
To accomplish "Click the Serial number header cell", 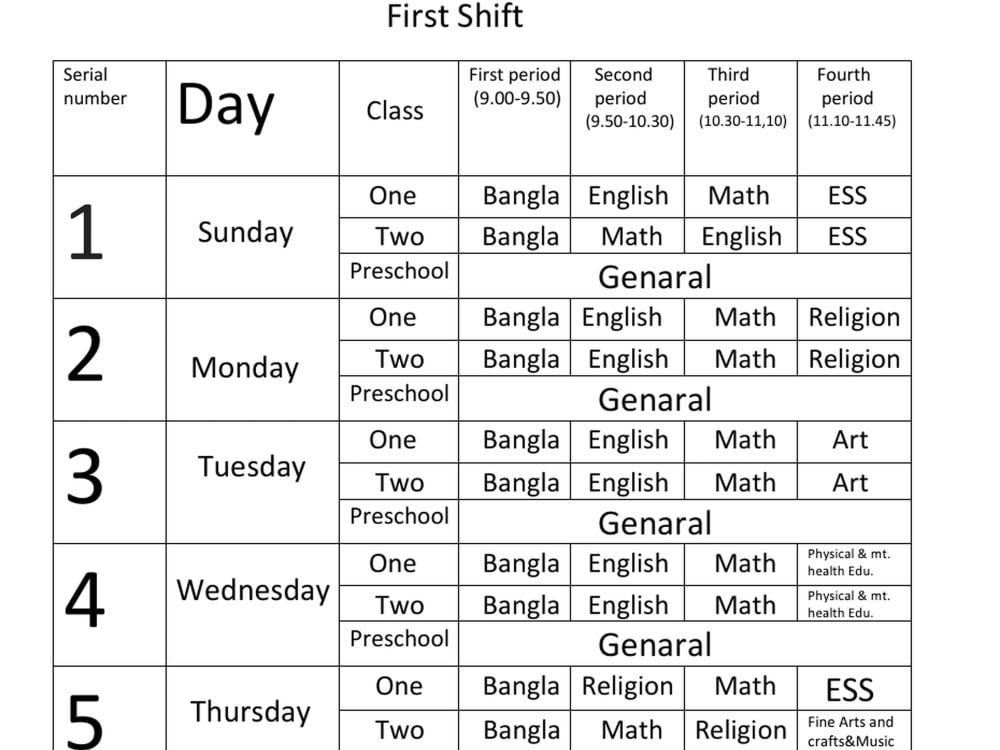I will tap(110, 118).
